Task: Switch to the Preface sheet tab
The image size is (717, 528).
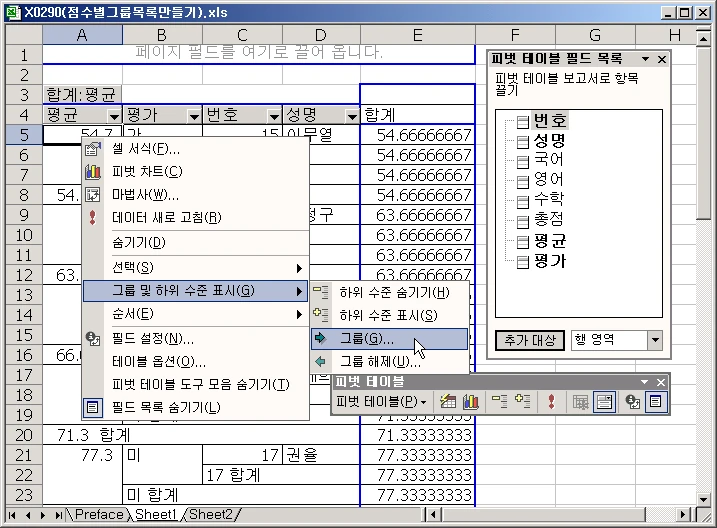Action: point(99,515)
